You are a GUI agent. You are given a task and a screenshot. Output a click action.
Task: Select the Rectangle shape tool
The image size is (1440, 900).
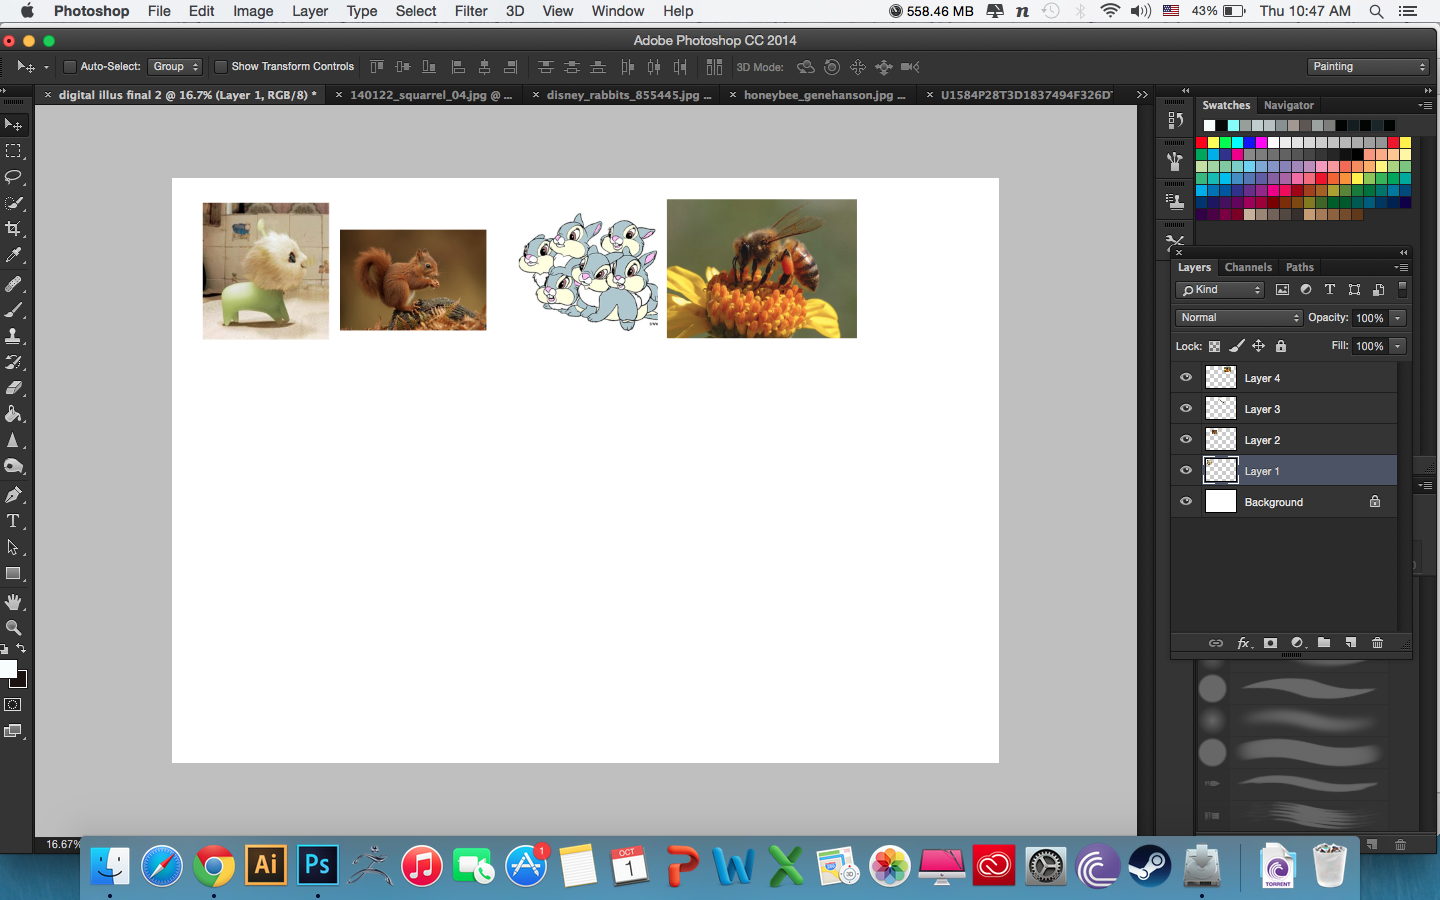14,574
